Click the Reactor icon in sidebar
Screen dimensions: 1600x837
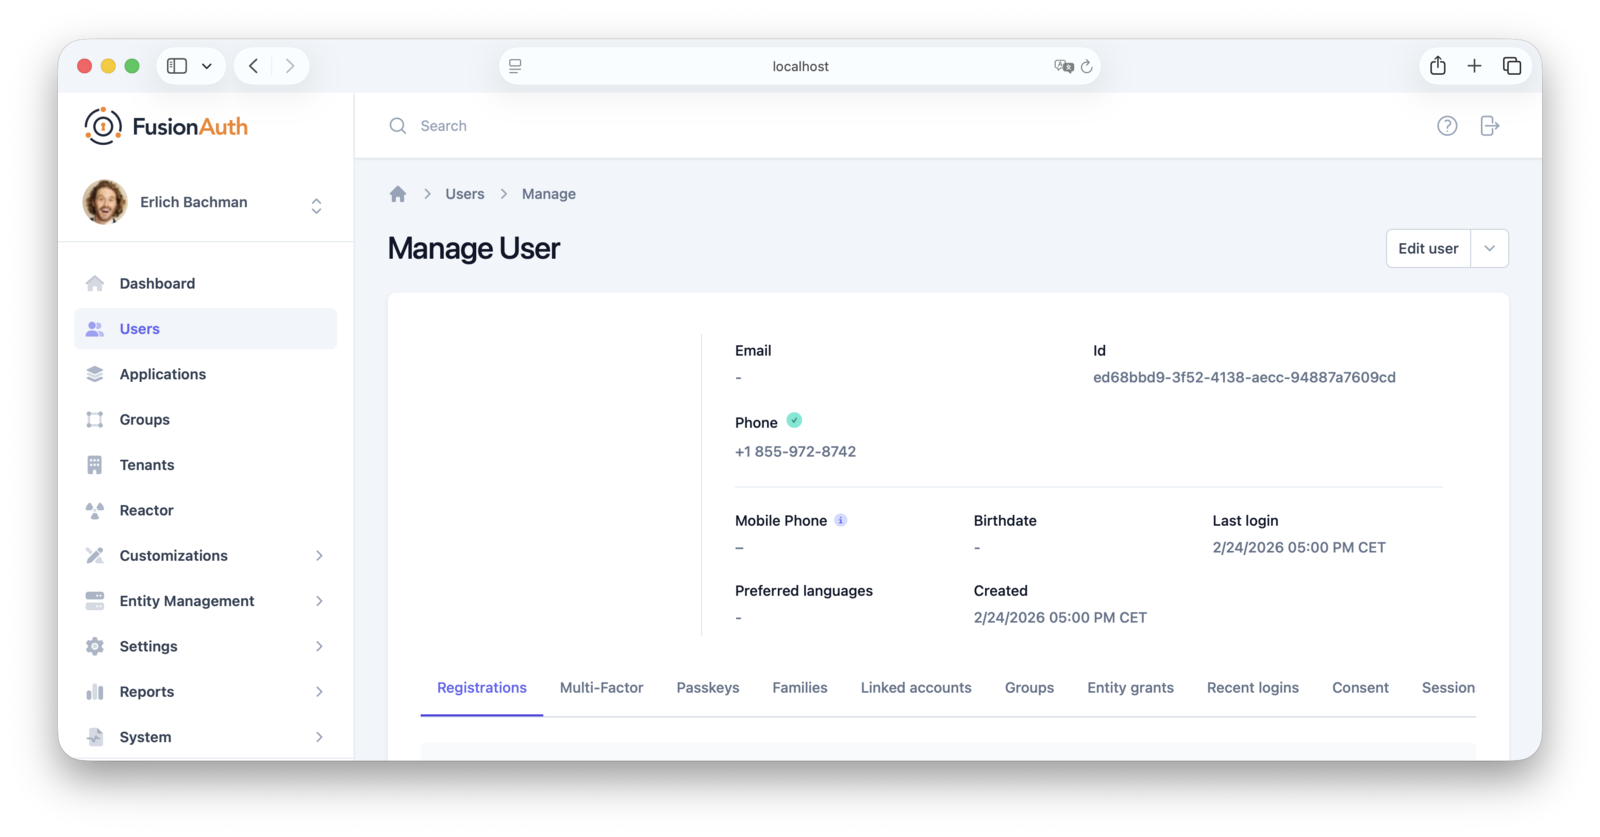[x=95, y=510]
